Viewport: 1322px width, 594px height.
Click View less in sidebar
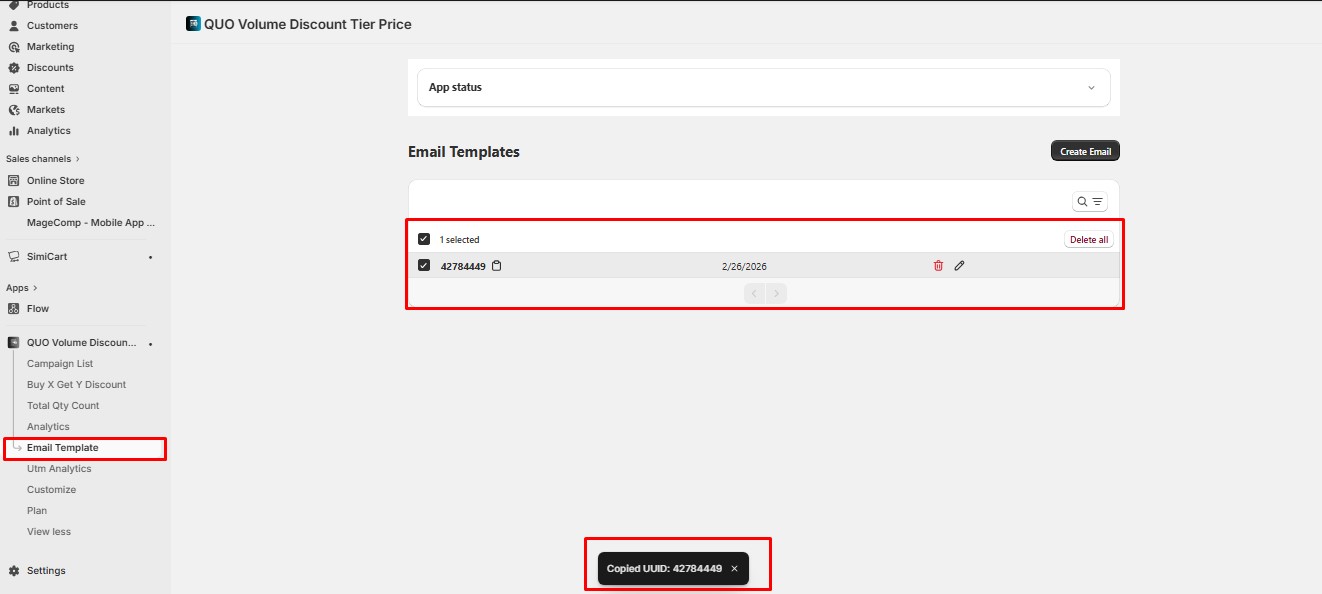(x=49, y=532)
